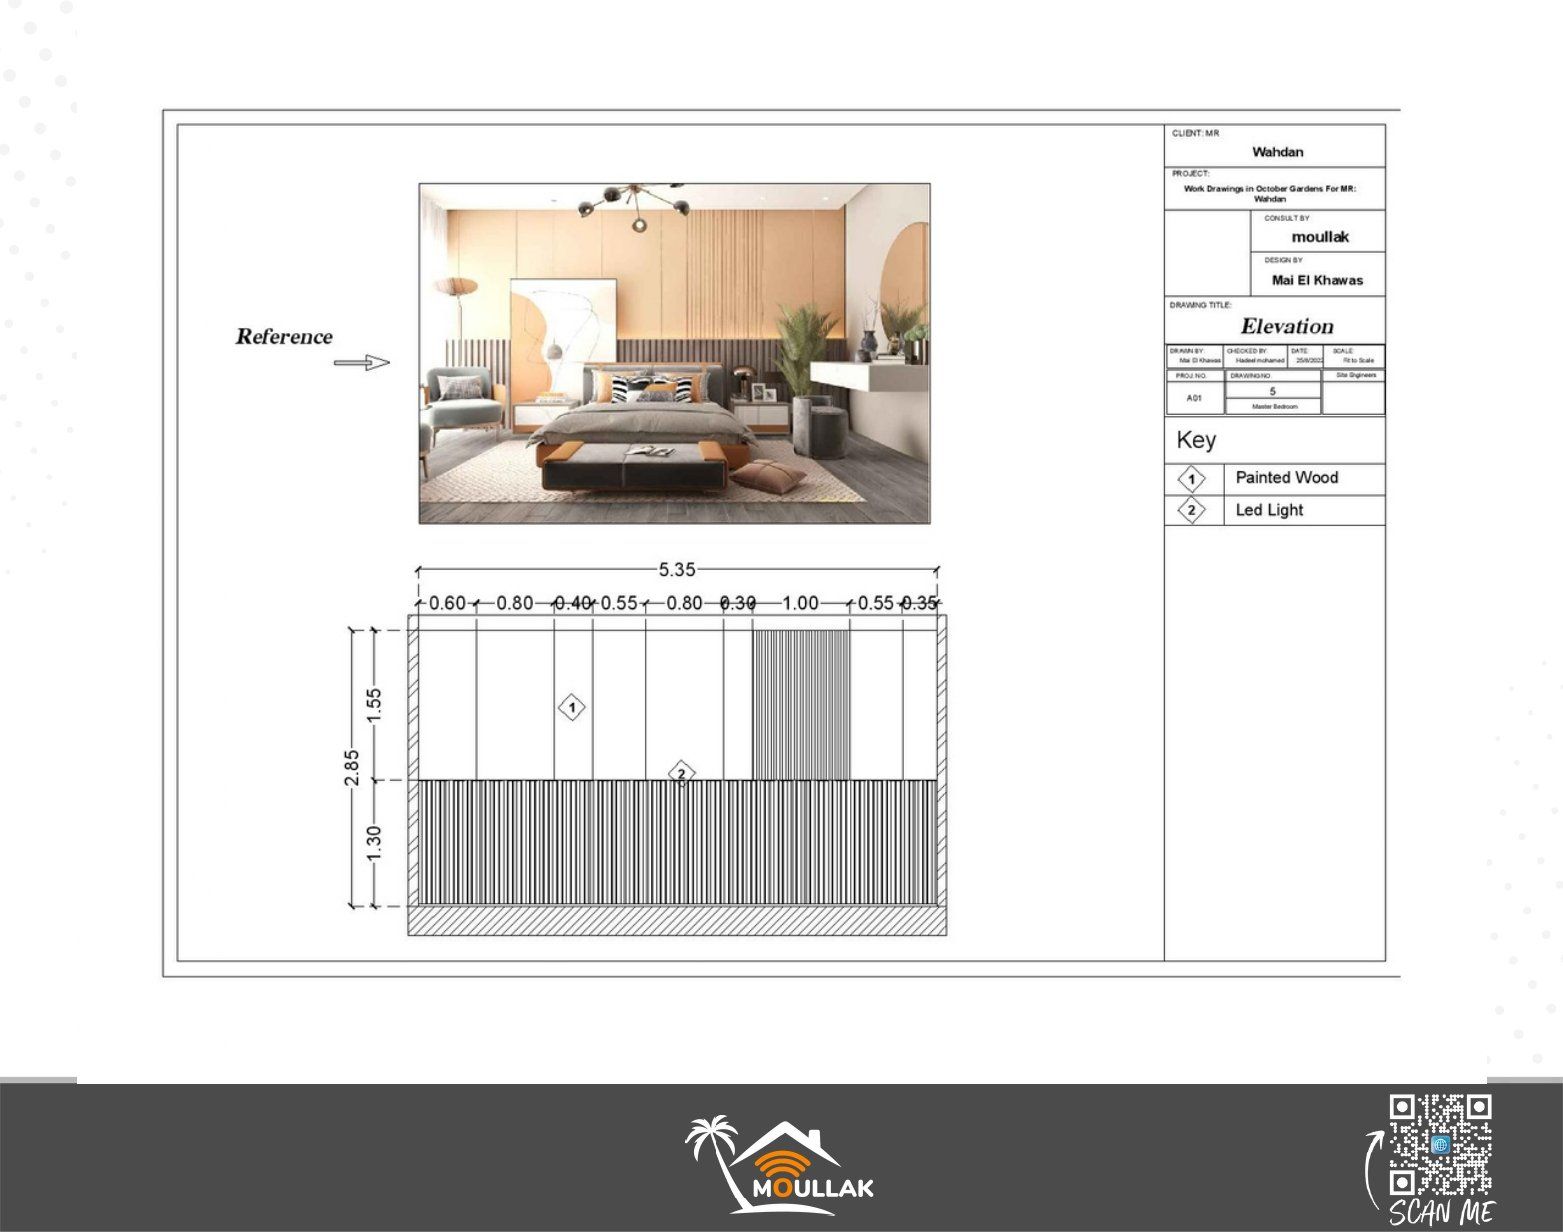Select the Led Light legend entry
Image resolution: width=1563 pixels, height=1232 pixels.
click(x=1269, y=510)
